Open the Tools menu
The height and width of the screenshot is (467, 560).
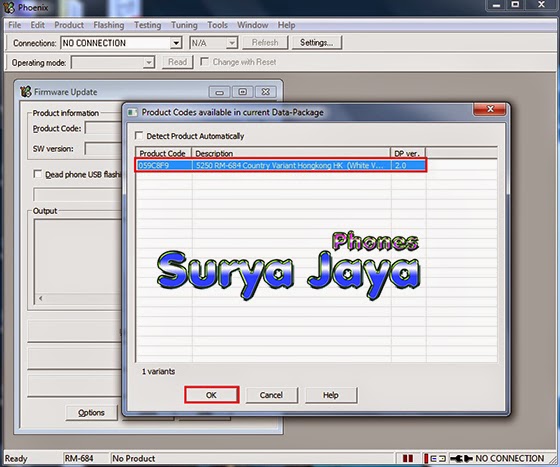click(x=218, y=25)
